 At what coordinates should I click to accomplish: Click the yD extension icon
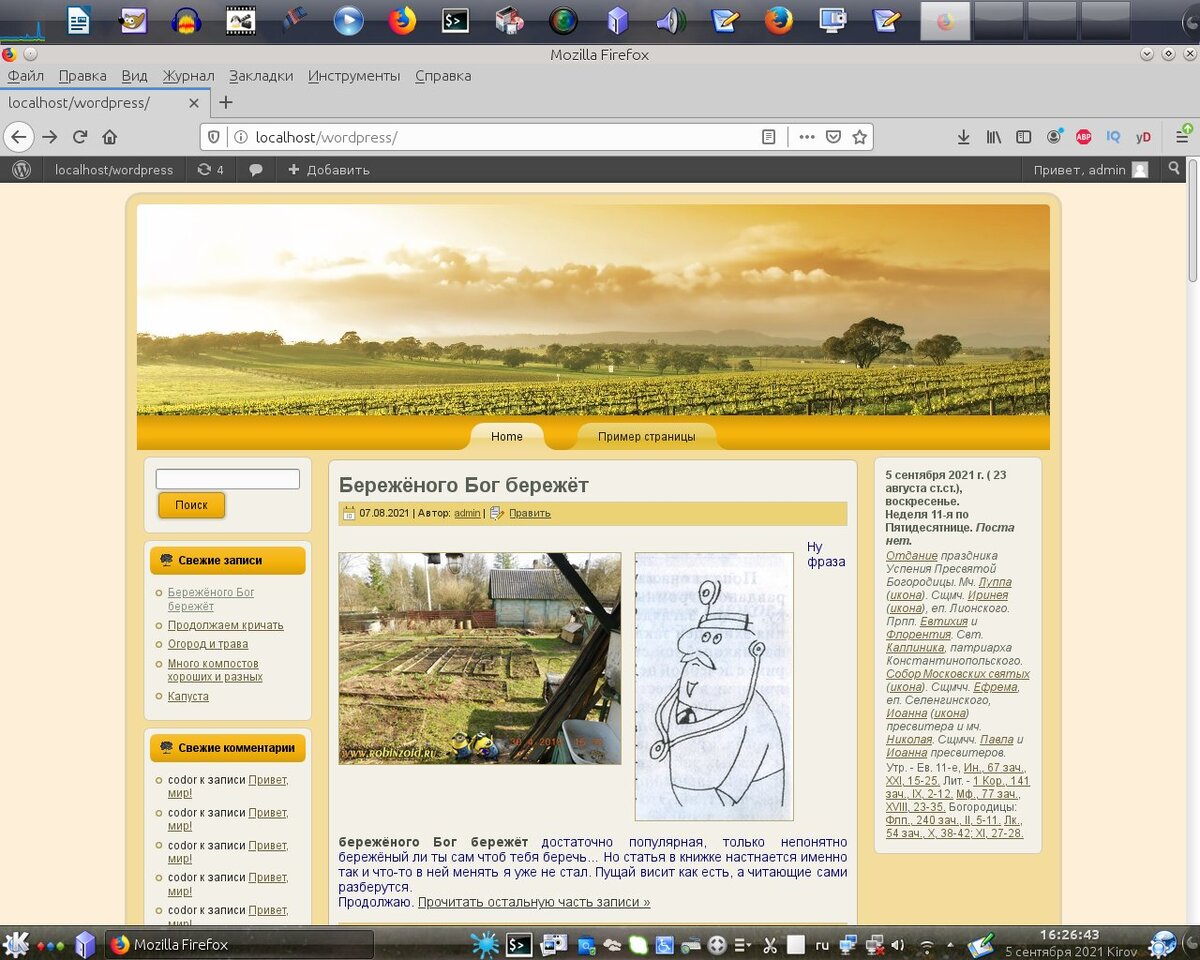pos(1143,137)
